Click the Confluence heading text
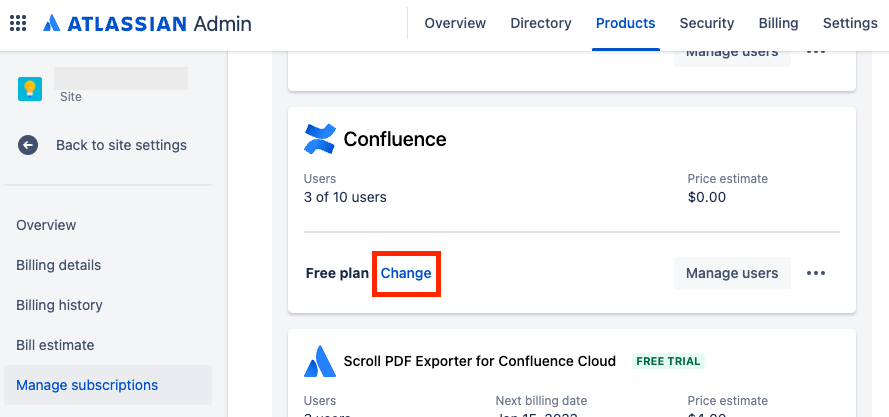This screenshot has height=417, width=889. click(x=395, y=139)
